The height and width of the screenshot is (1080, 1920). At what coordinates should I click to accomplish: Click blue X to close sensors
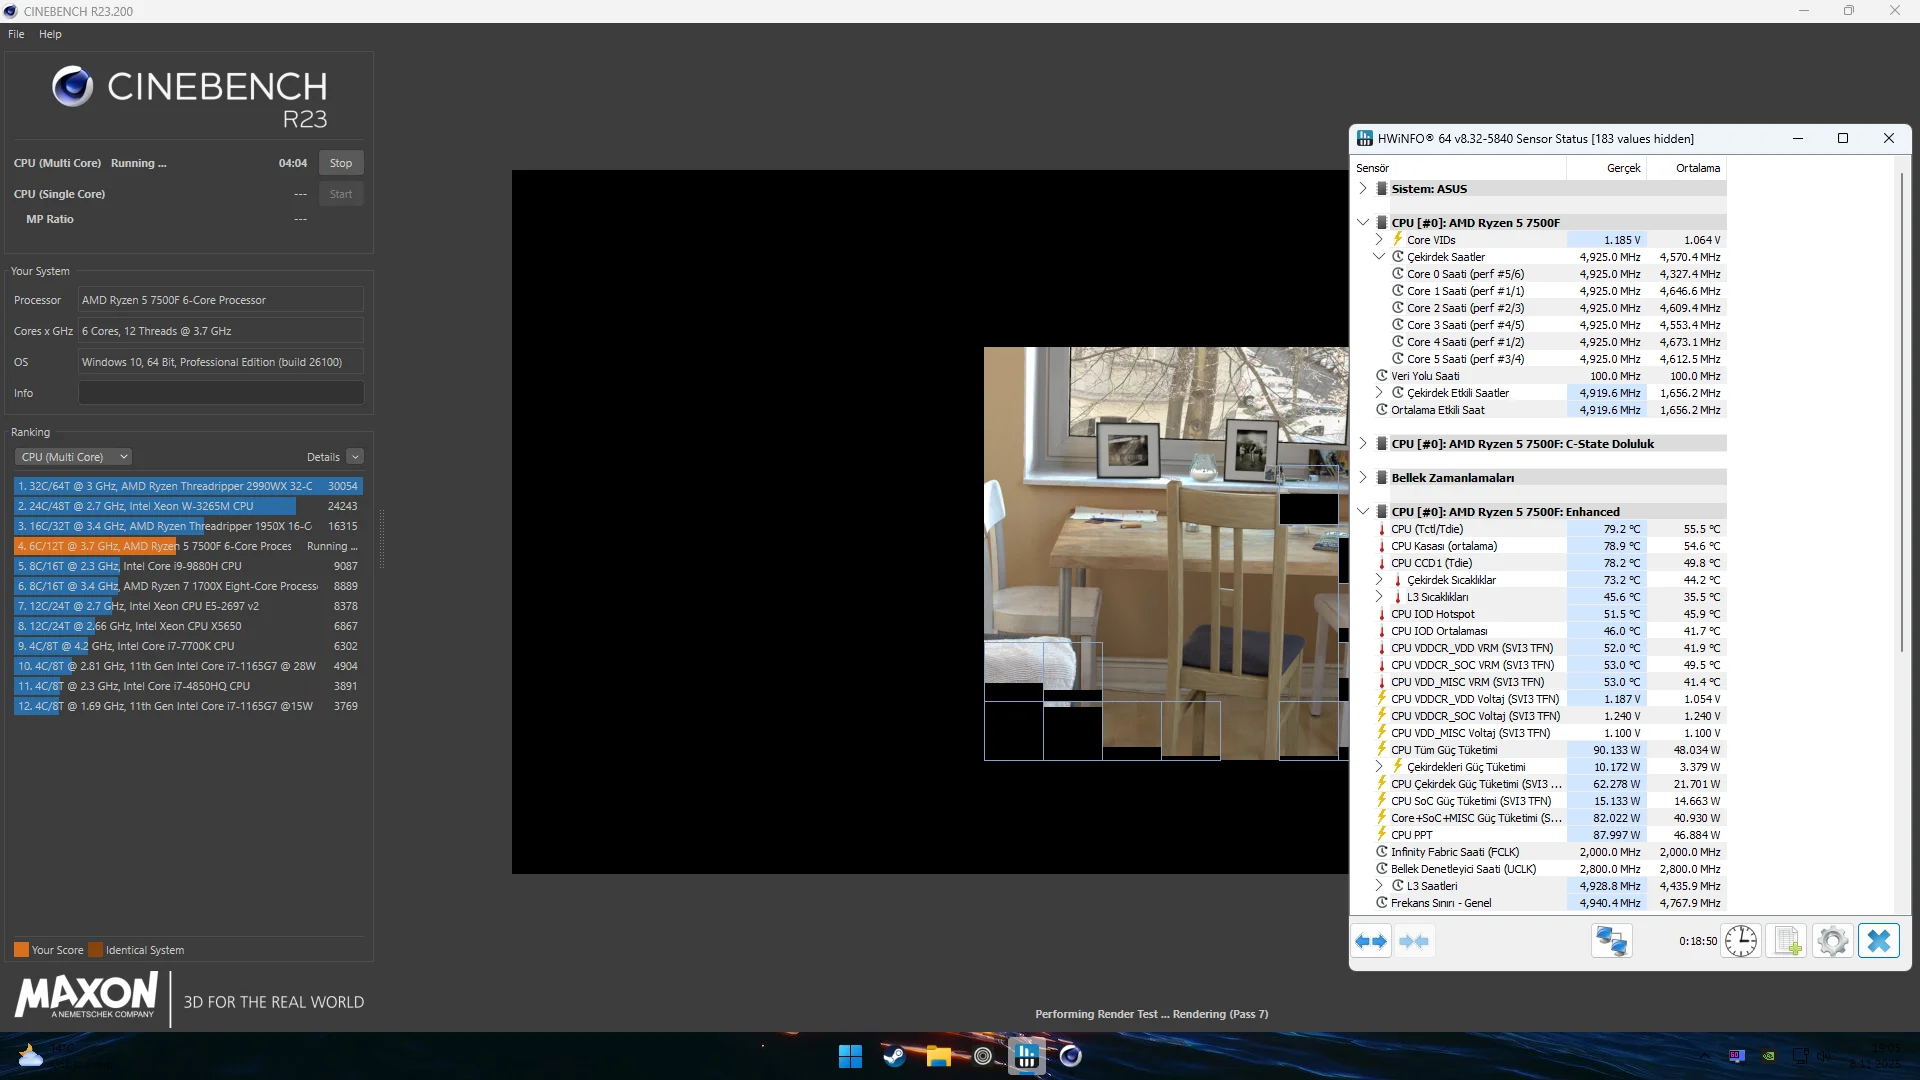[x=1878, y=941]
